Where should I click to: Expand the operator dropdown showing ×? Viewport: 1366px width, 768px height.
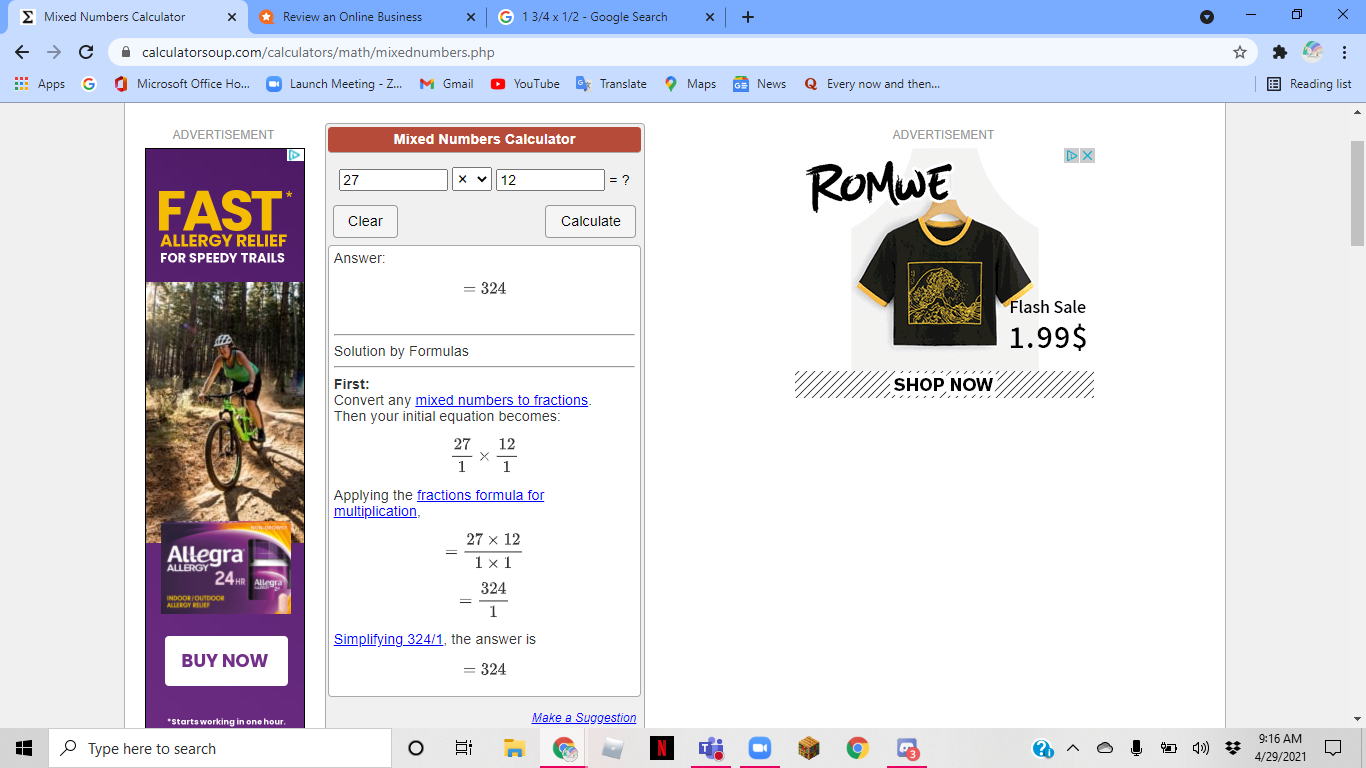[472, 180]
